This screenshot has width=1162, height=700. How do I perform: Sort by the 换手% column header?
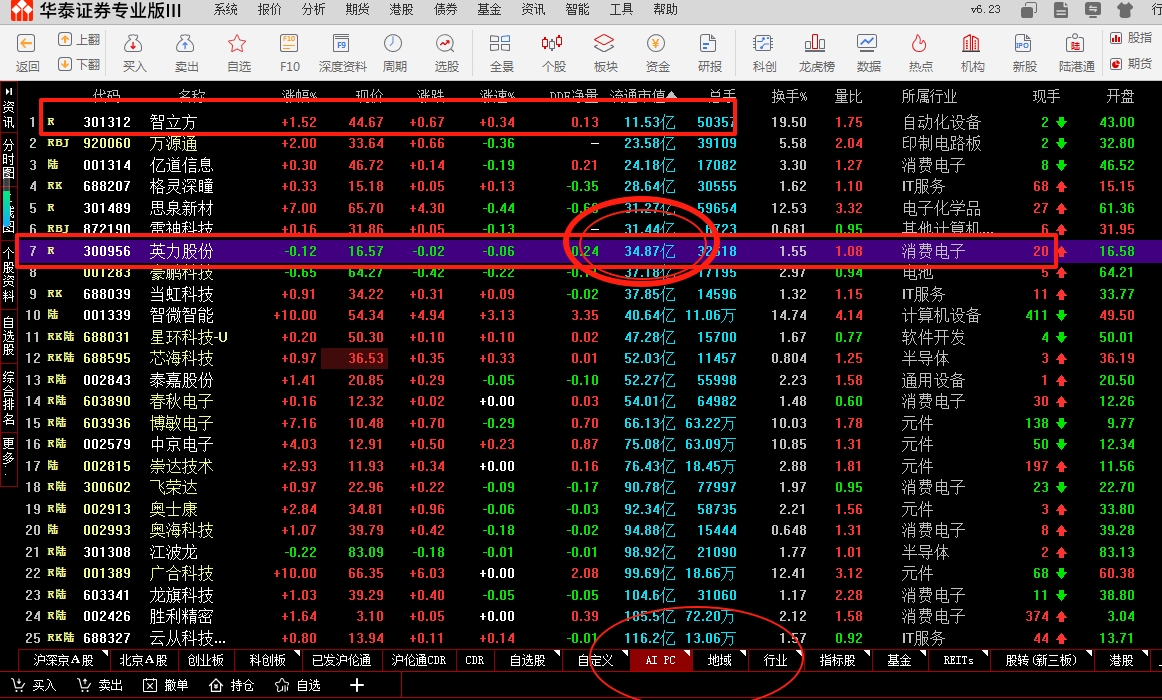[x=788, y=96]
